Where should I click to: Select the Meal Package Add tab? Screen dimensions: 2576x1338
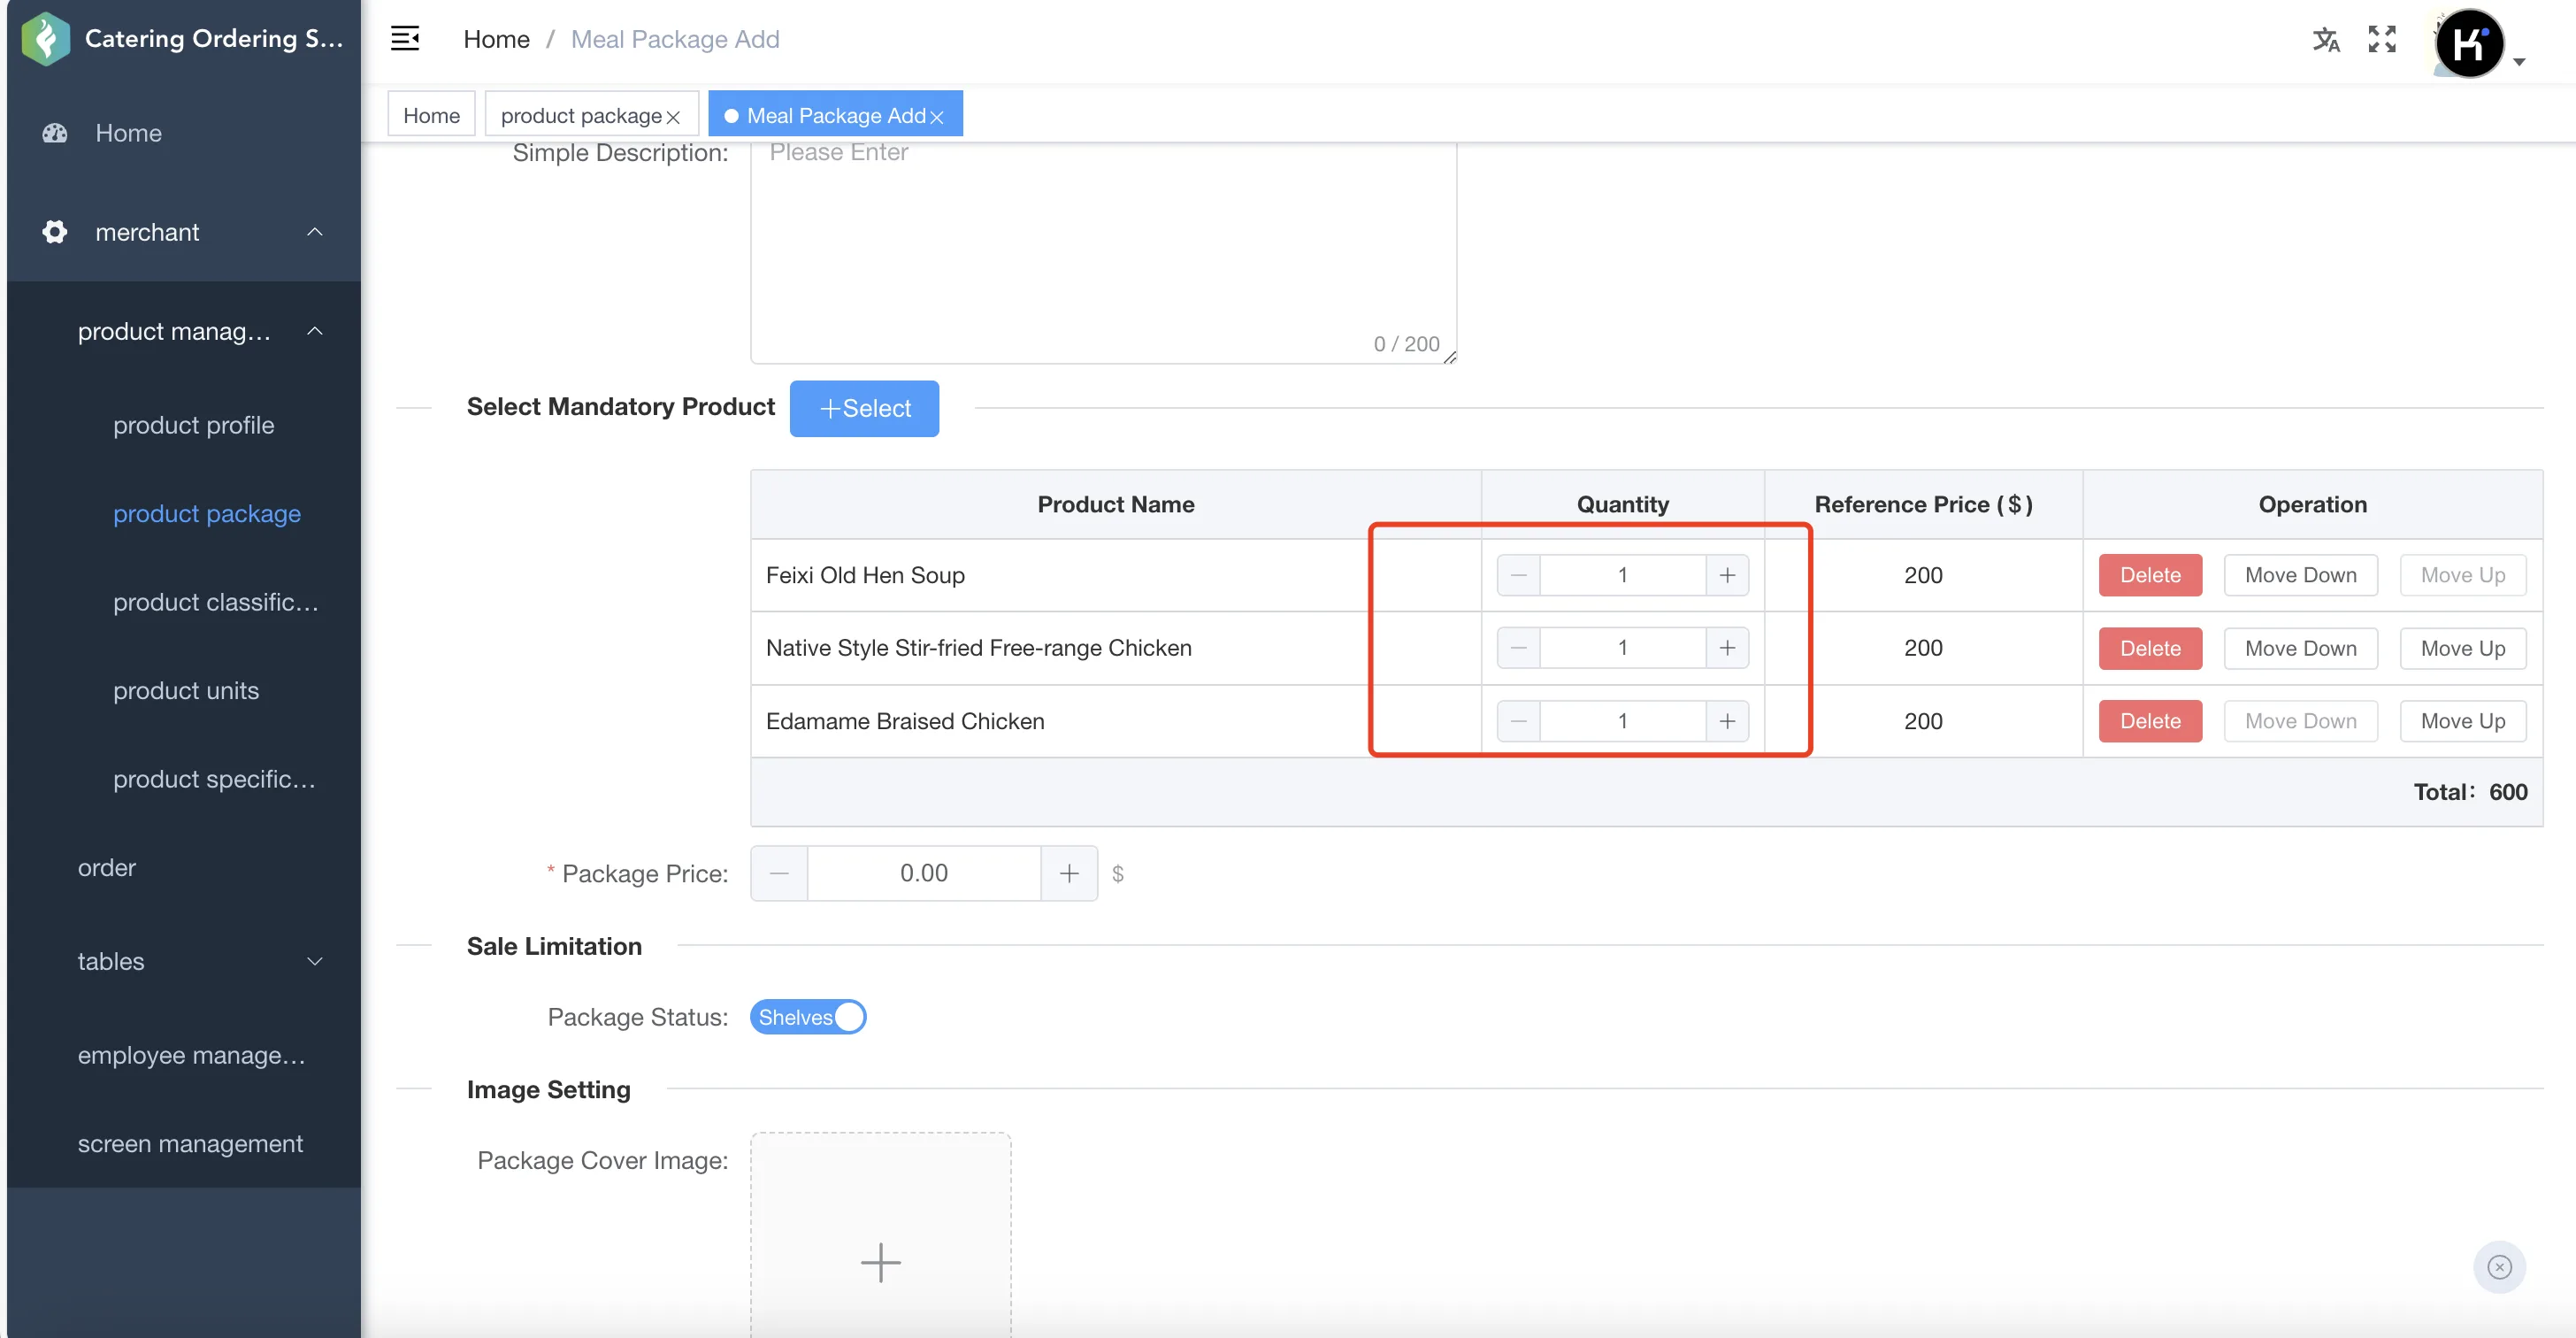pos(836,115)
